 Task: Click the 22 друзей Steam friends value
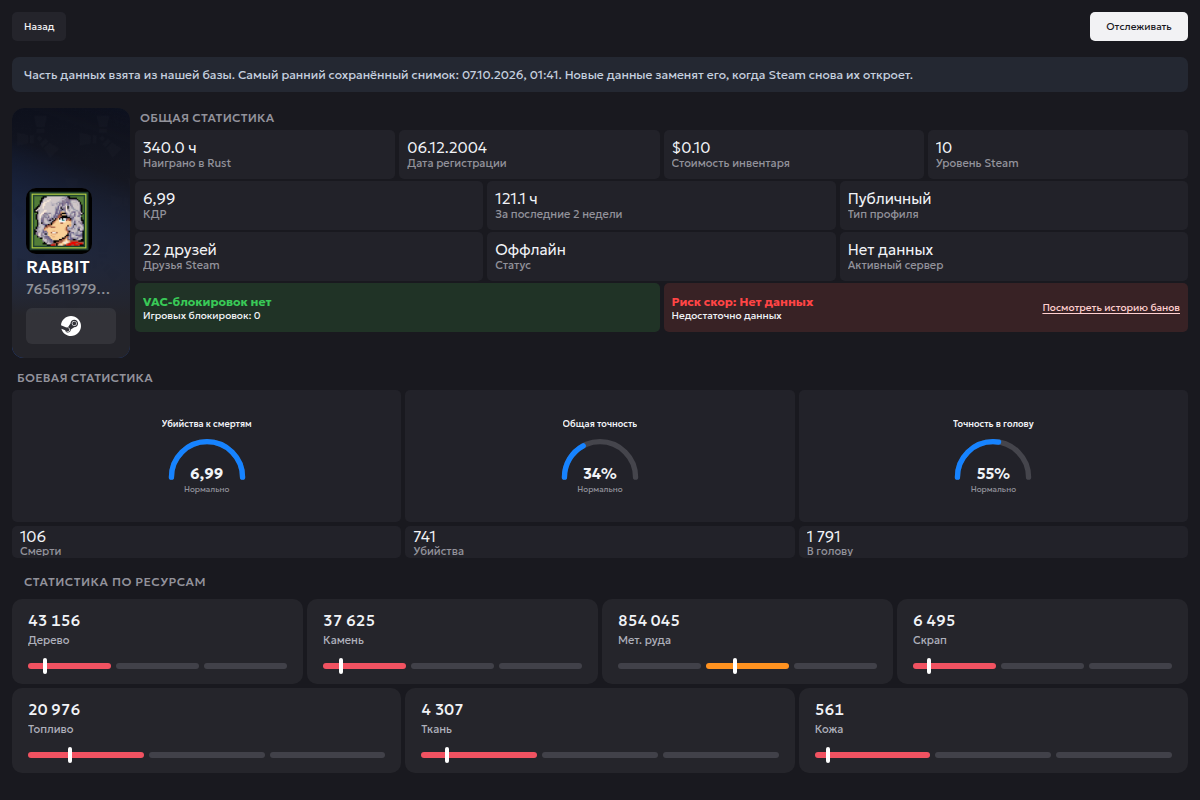180,250
